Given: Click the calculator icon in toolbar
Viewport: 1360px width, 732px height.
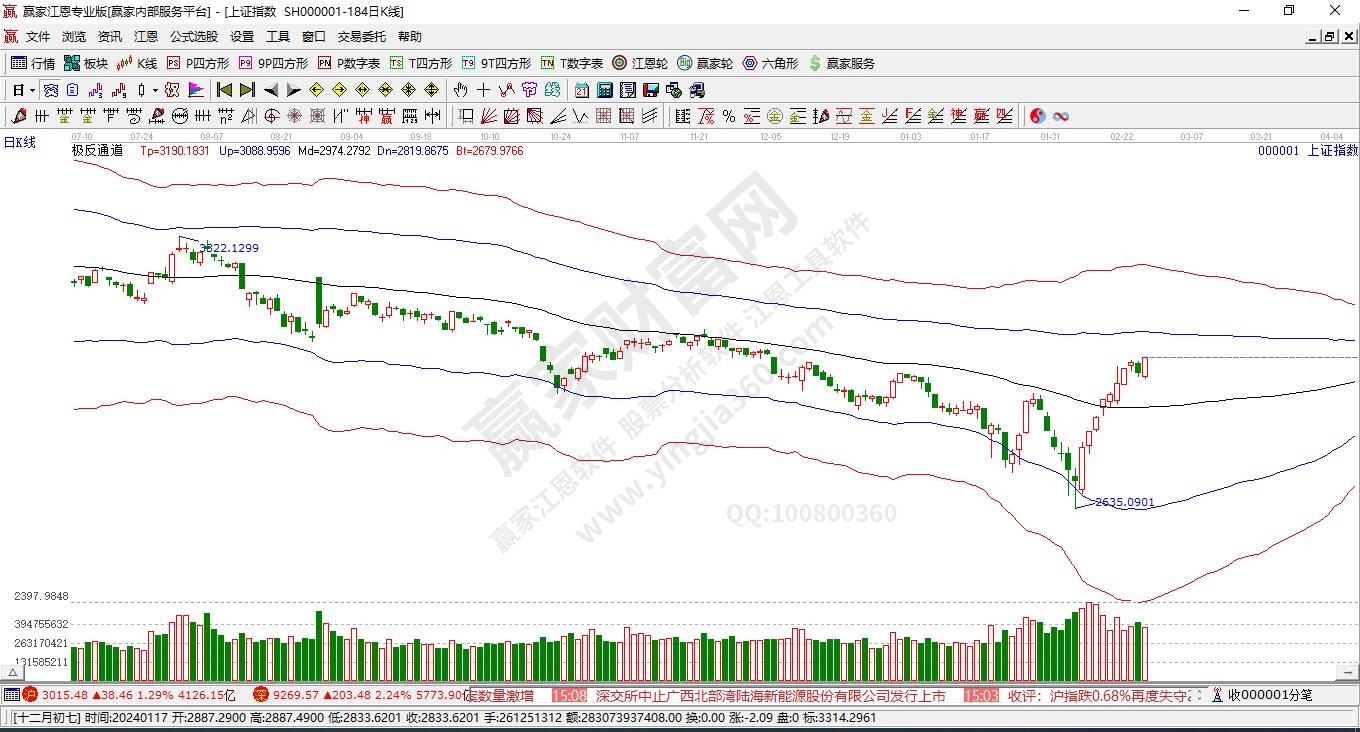Looking at the screenshot, I should click(604, 90).
